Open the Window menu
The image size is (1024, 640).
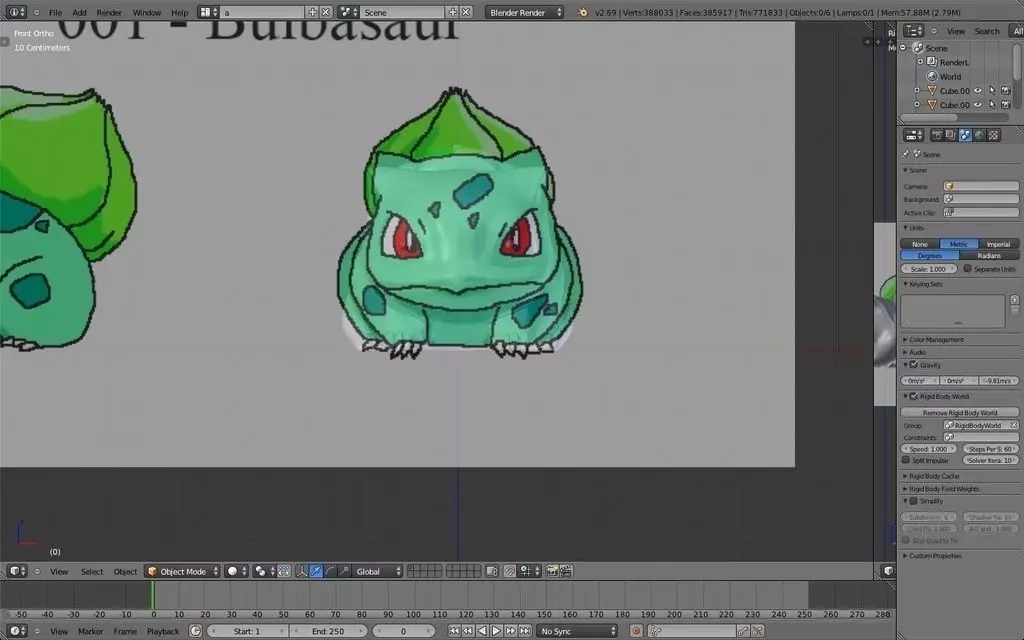(x=147, y=12)
